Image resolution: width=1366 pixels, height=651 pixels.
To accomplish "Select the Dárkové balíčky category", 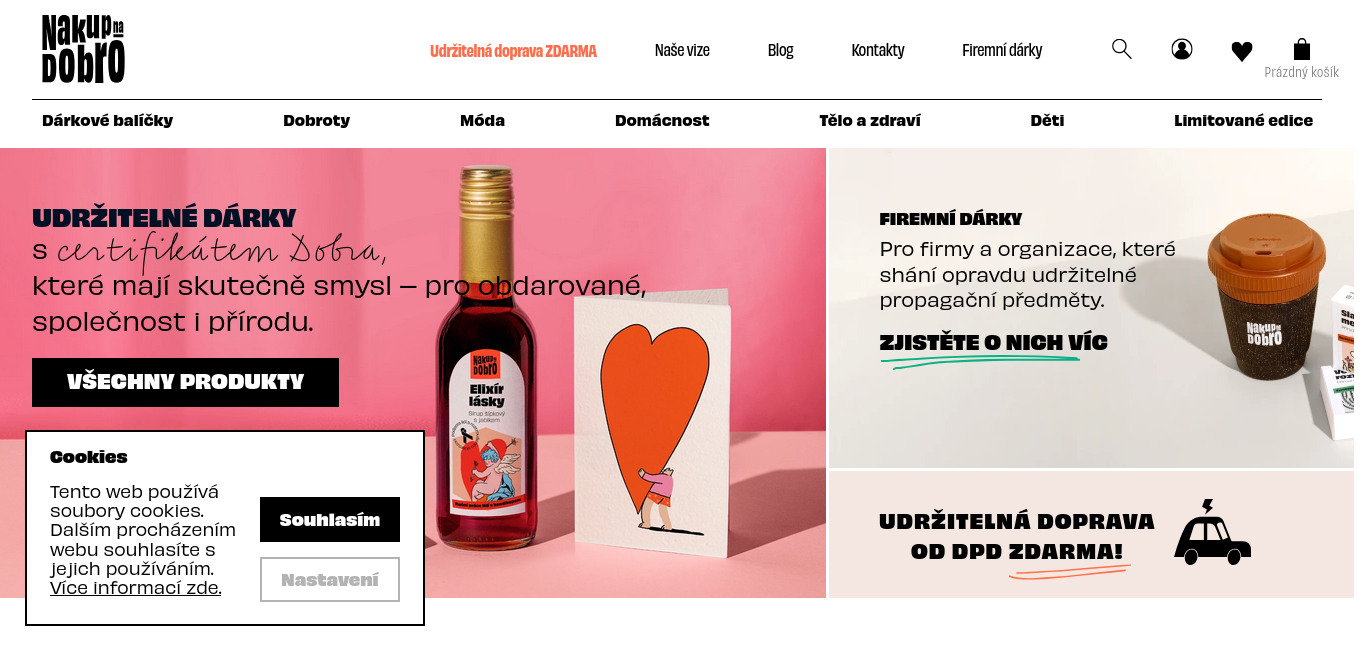I will tap(107, 121).
